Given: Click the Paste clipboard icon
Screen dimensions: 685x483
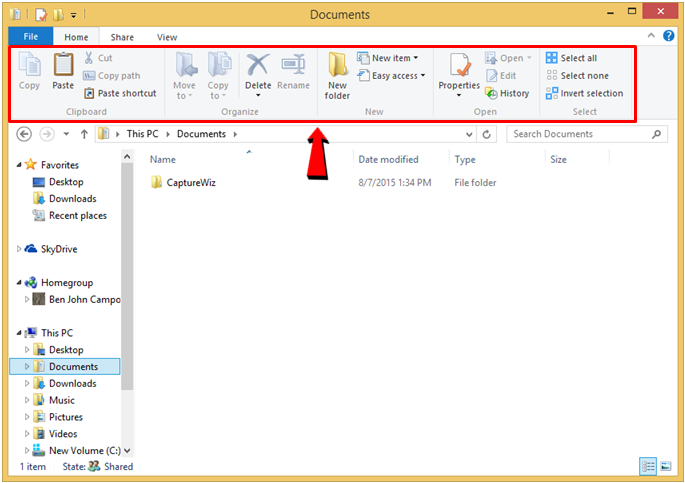Looking at the screenshot, I should pos(63,64).
